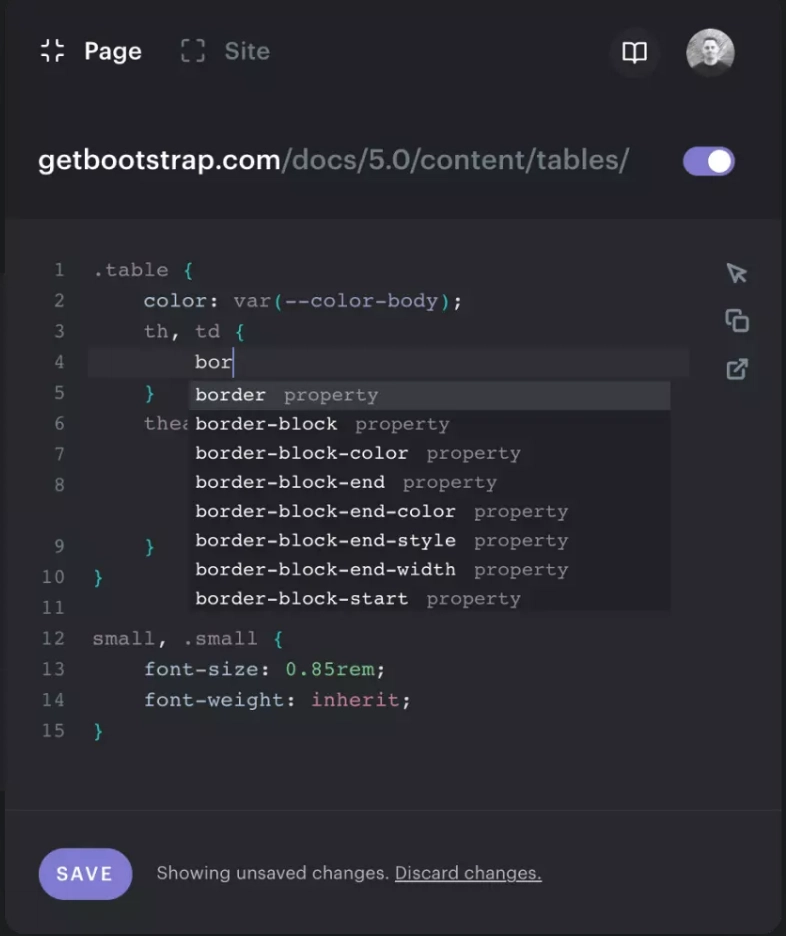The image size is (786, 936).
Task: Click line number 12 in gutter
Action: coord(53,638)
